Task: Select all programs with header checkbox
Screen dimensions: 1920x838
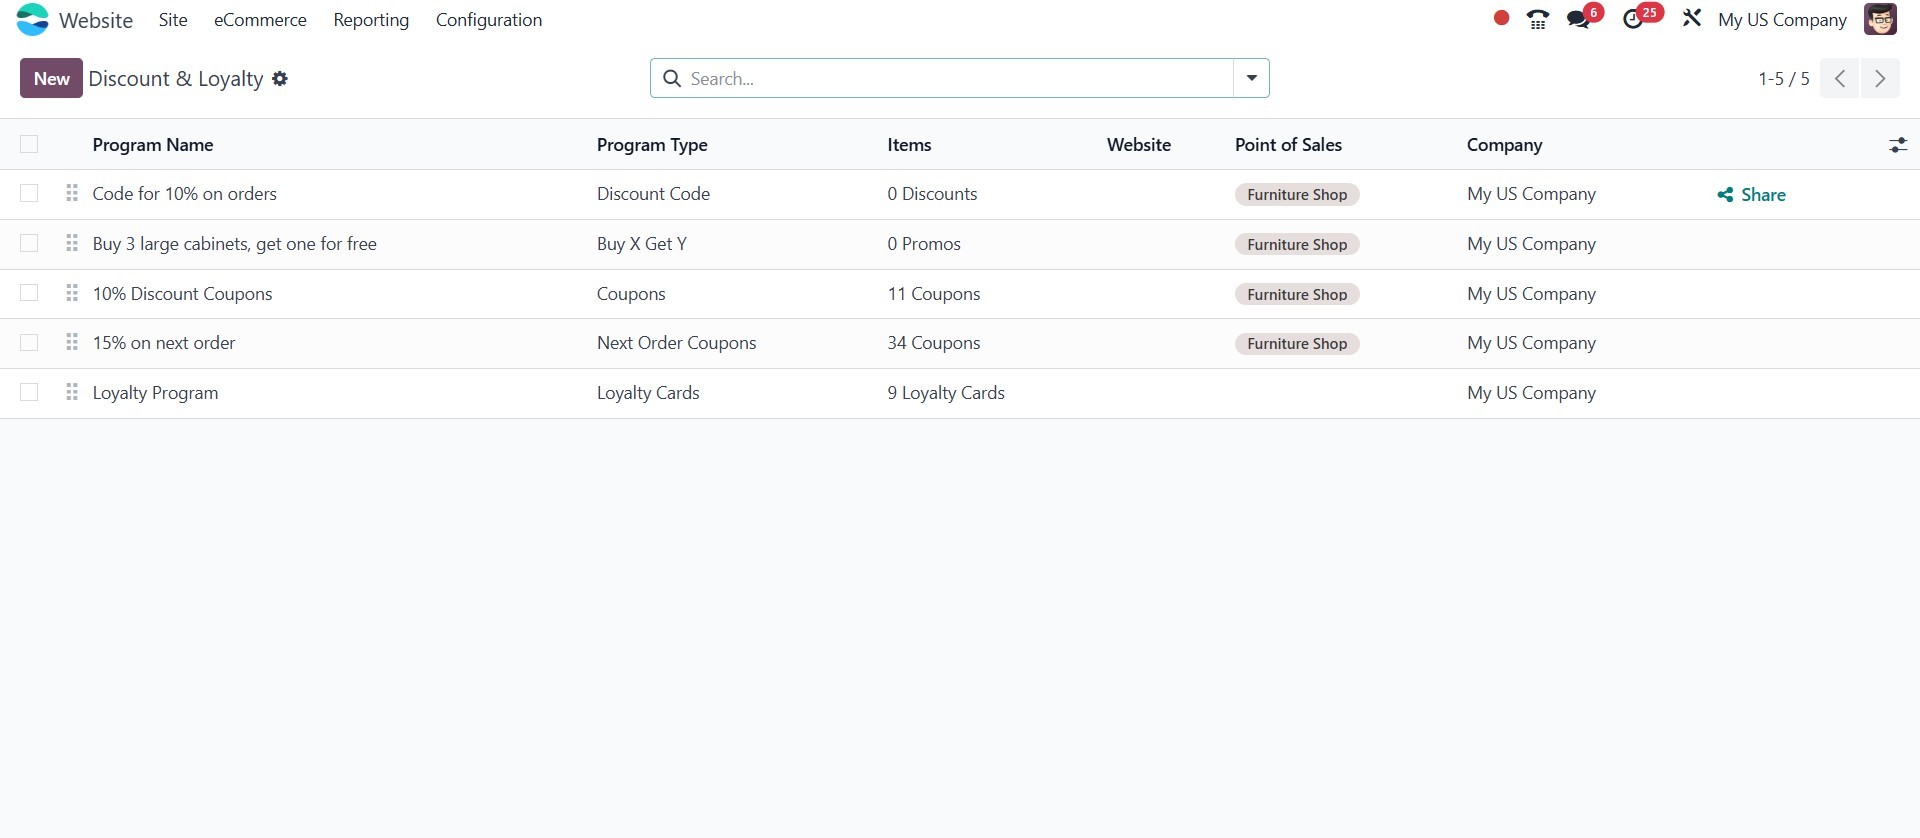Action: [29, 144]
